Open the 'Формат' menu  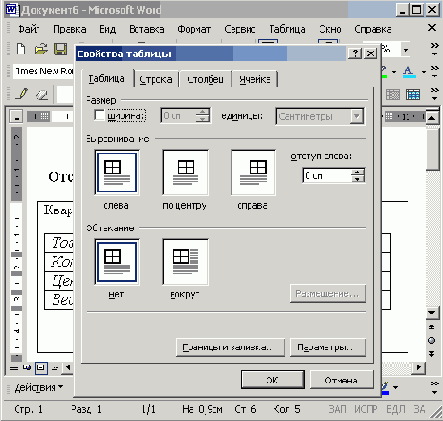194,29
